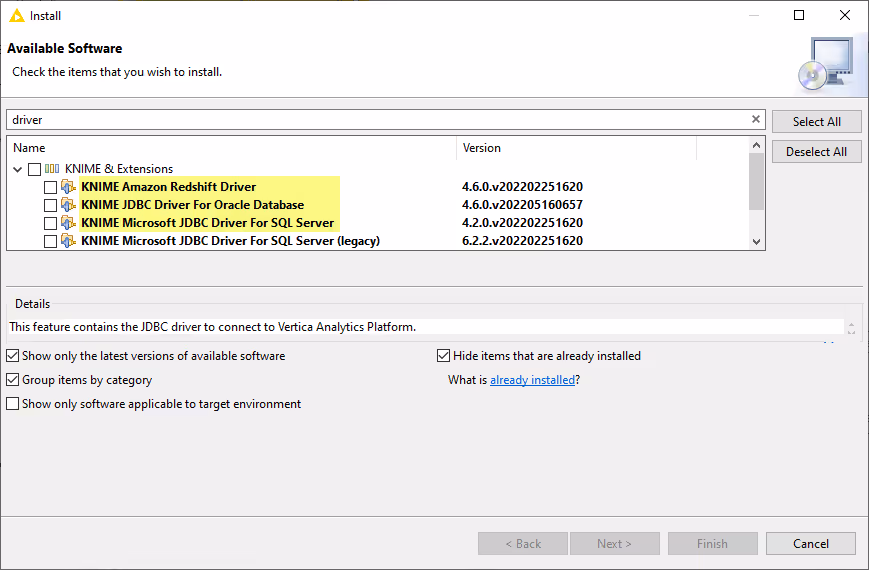Click the KNIME Amazon Redshift Driver feature icon
The image size is (869, 570).
68,187
